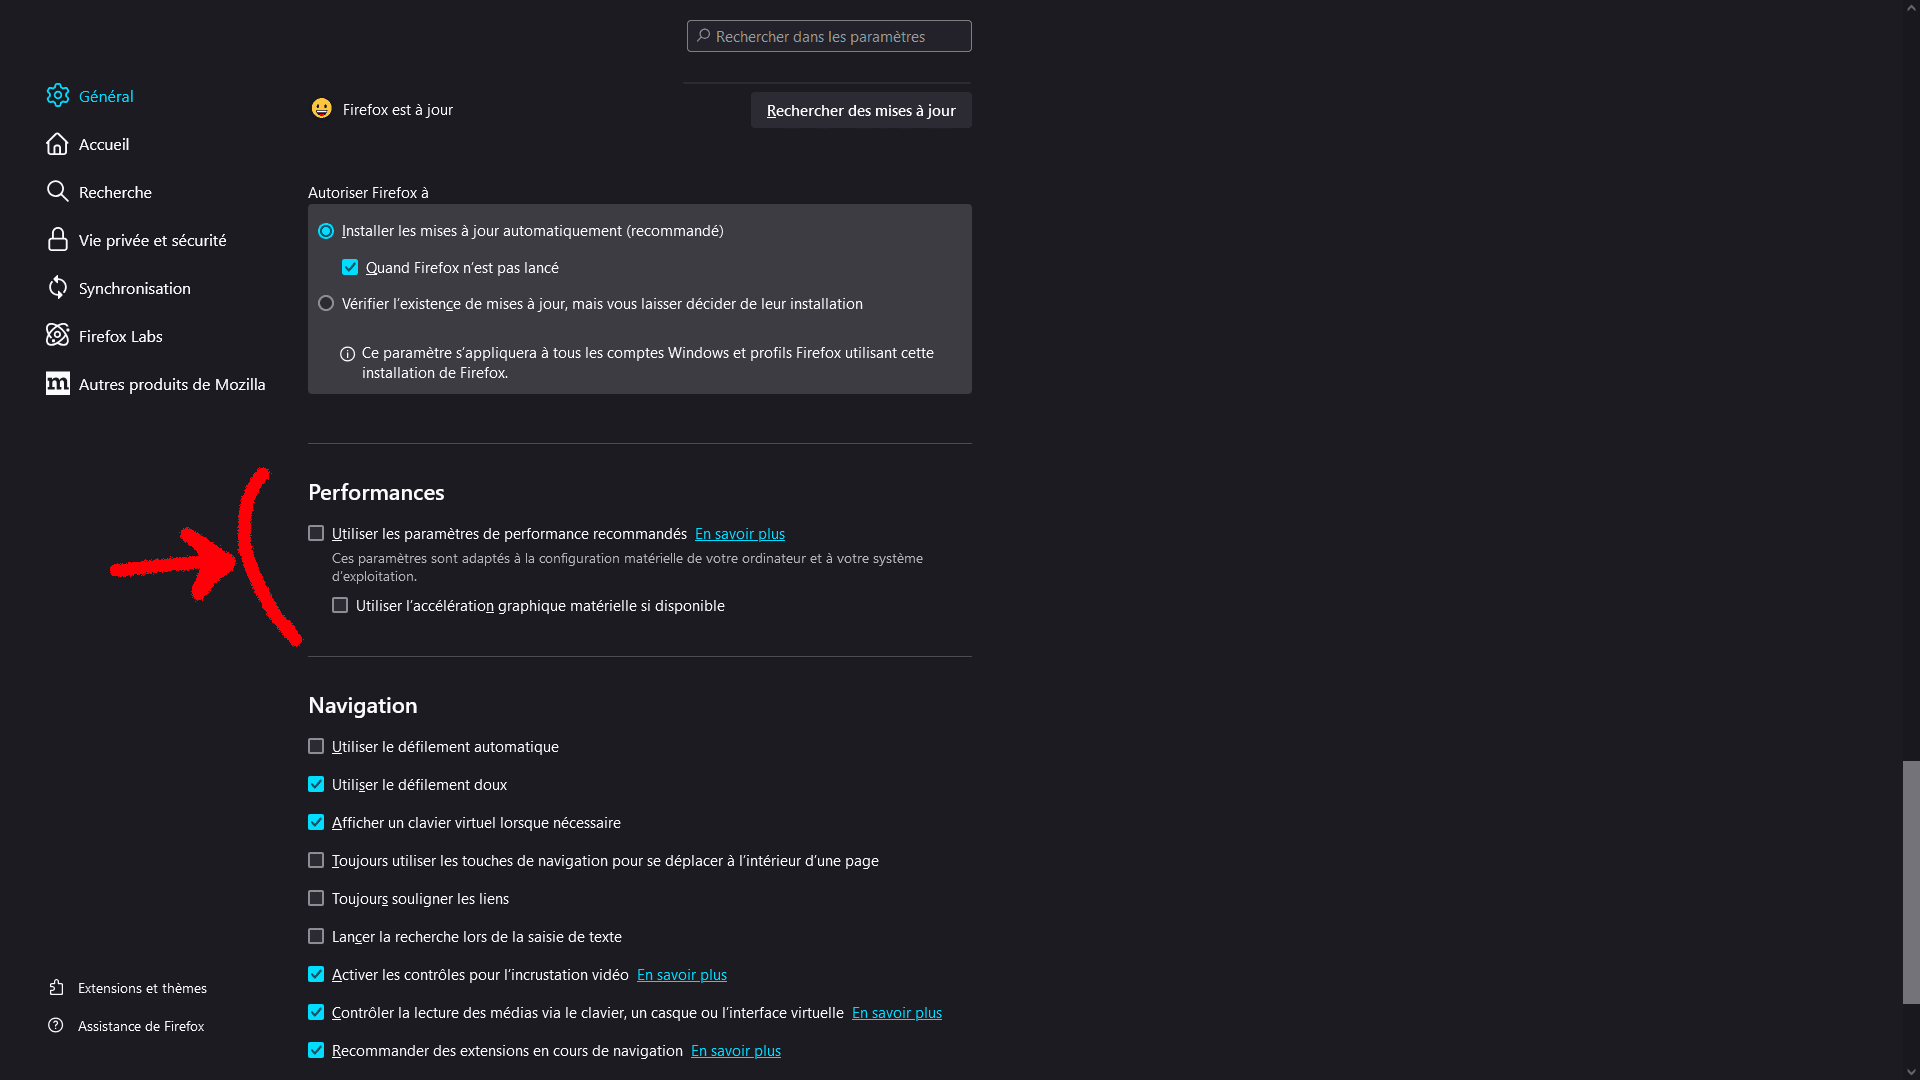Open the privacy lock icon
Image resolution: width=1920 pixels, height=1080 pixels.
click(58, 240)
